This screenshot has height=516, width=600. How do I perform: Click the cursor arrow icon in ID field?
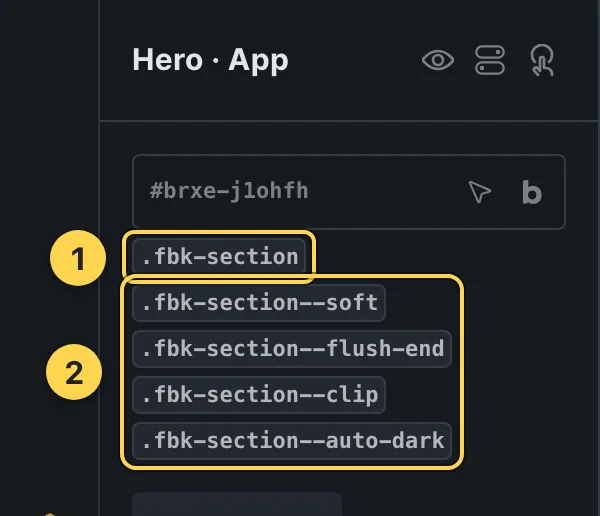click(479, 192)
